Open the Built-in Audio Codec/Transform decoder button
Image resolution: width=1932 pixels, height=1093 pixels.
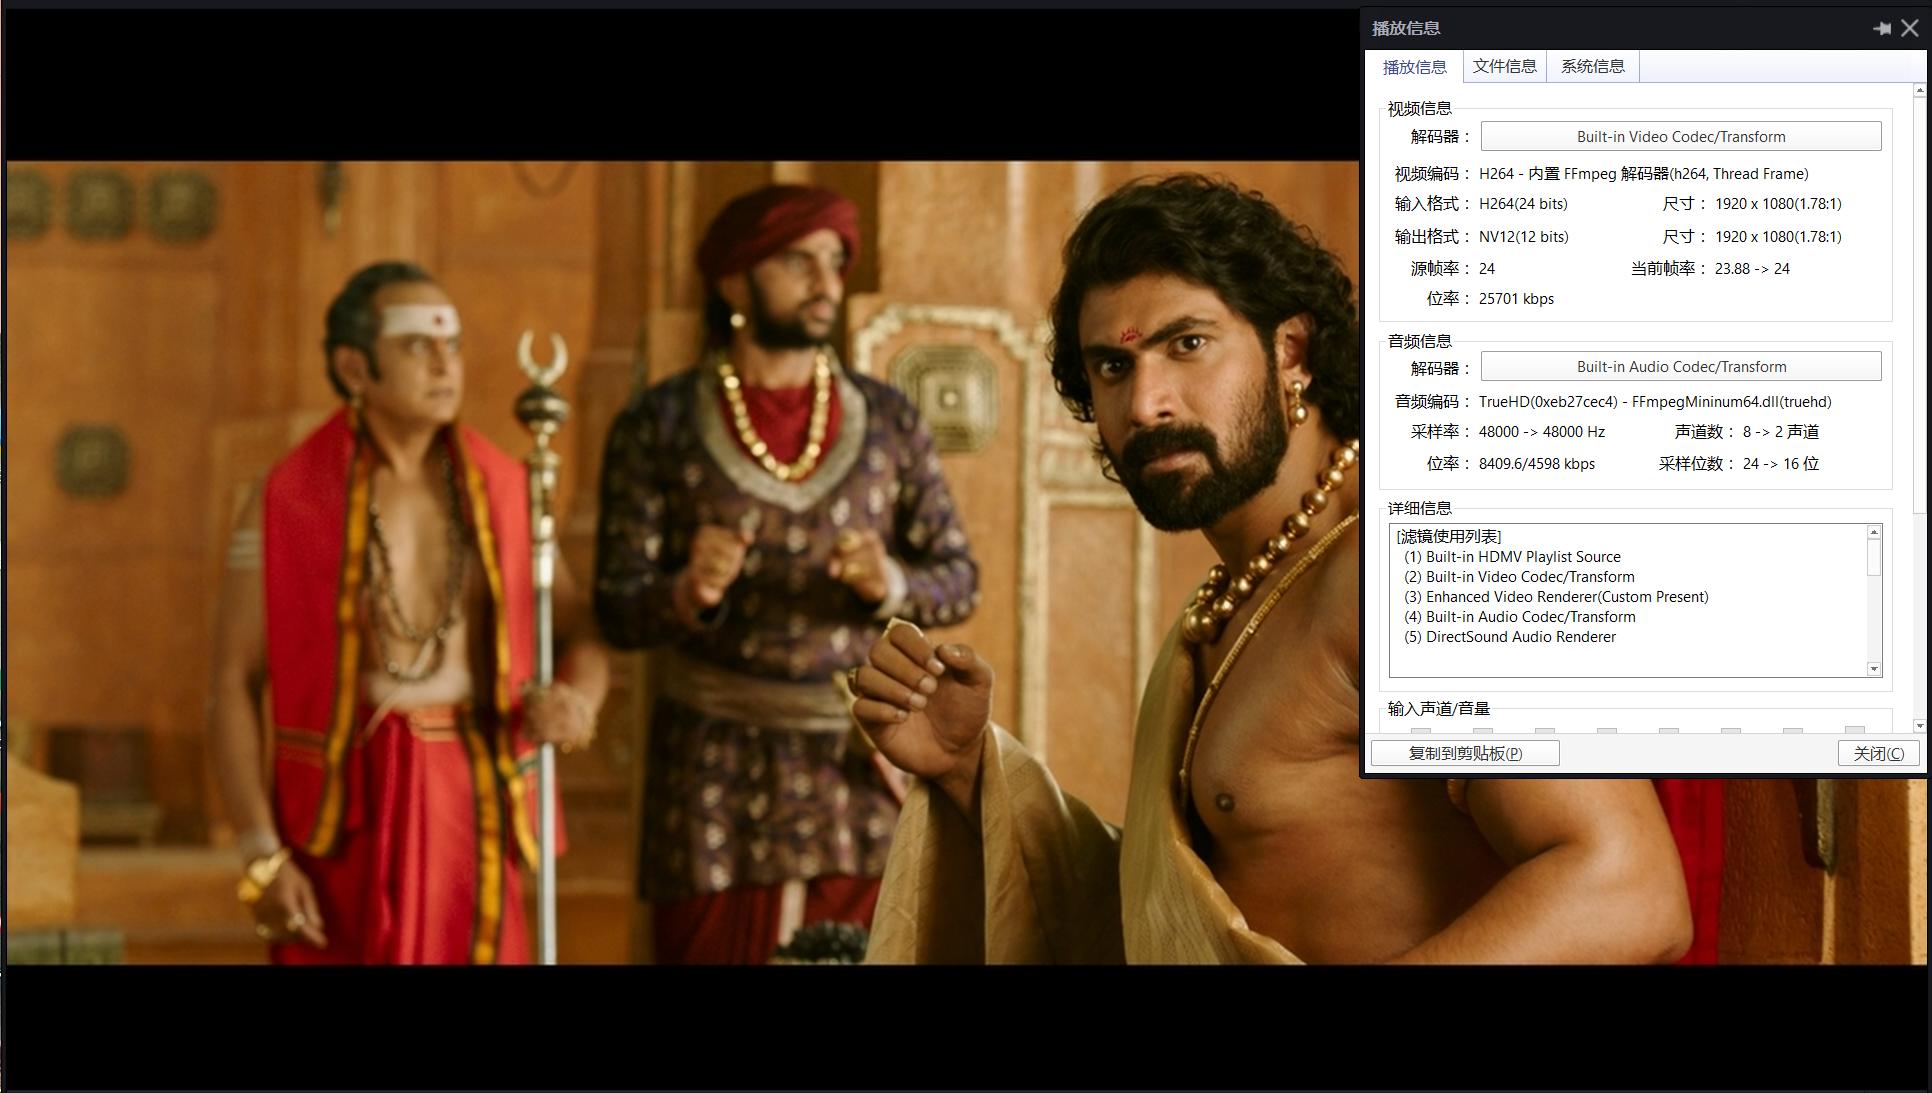point(1680,367)
